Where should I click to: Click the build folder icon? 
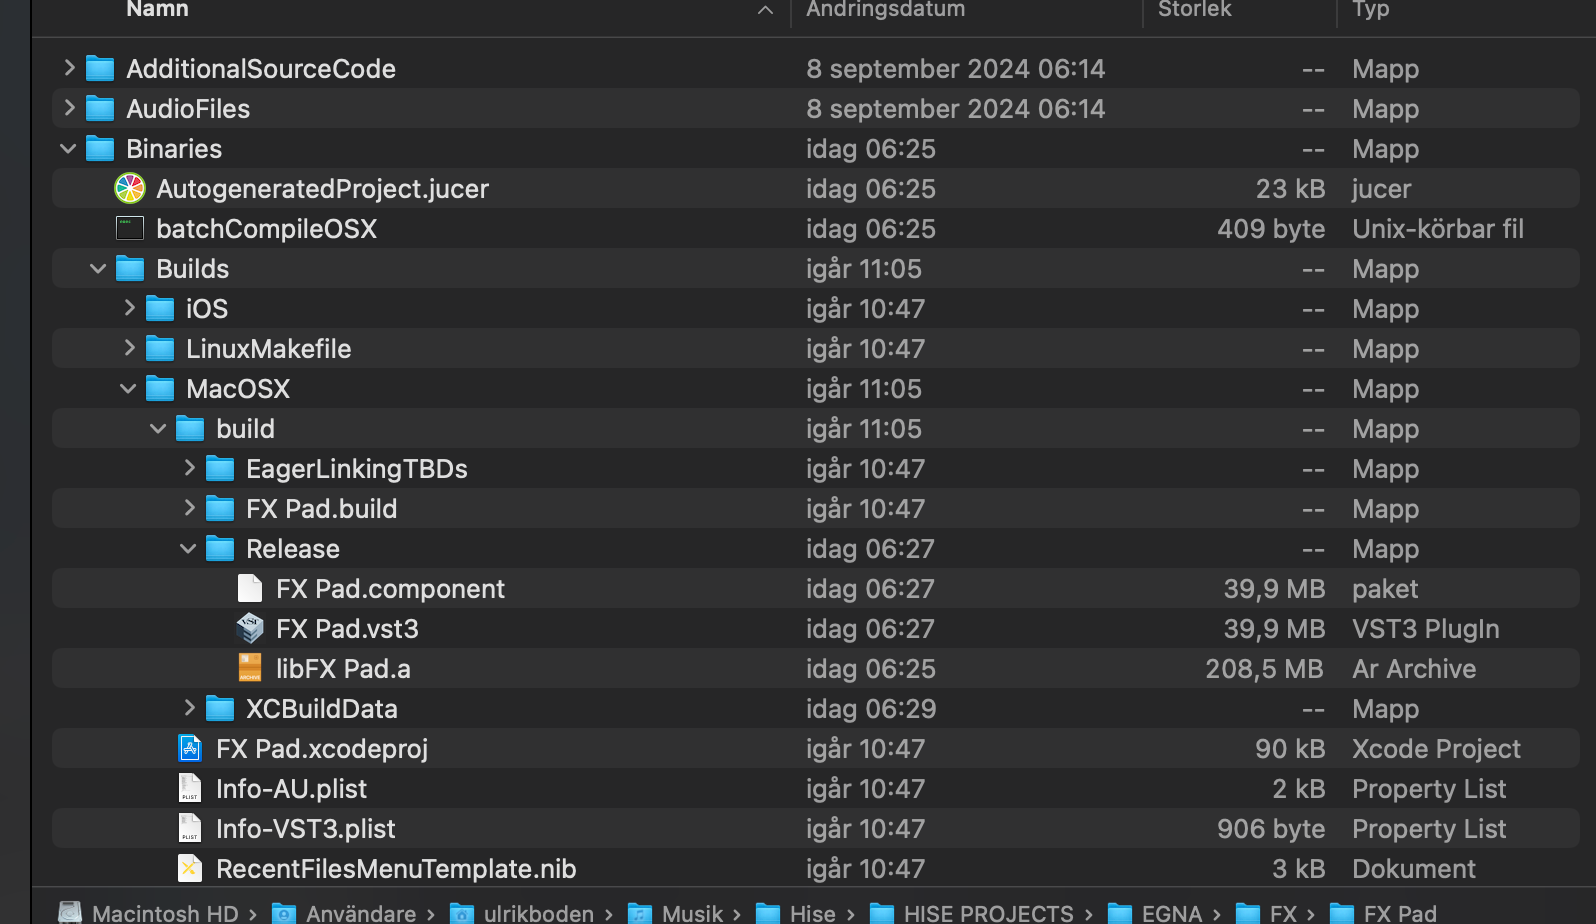pyautogui.click(x=190, y=428)
